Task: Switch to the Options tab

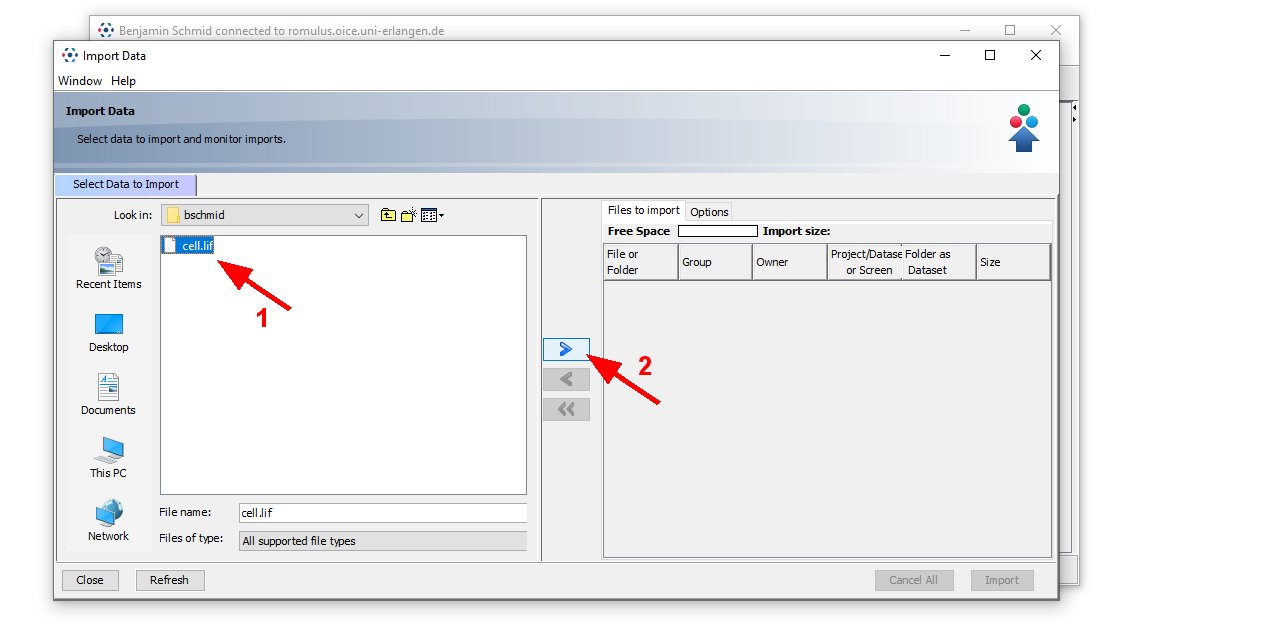Action: [709, 212]
